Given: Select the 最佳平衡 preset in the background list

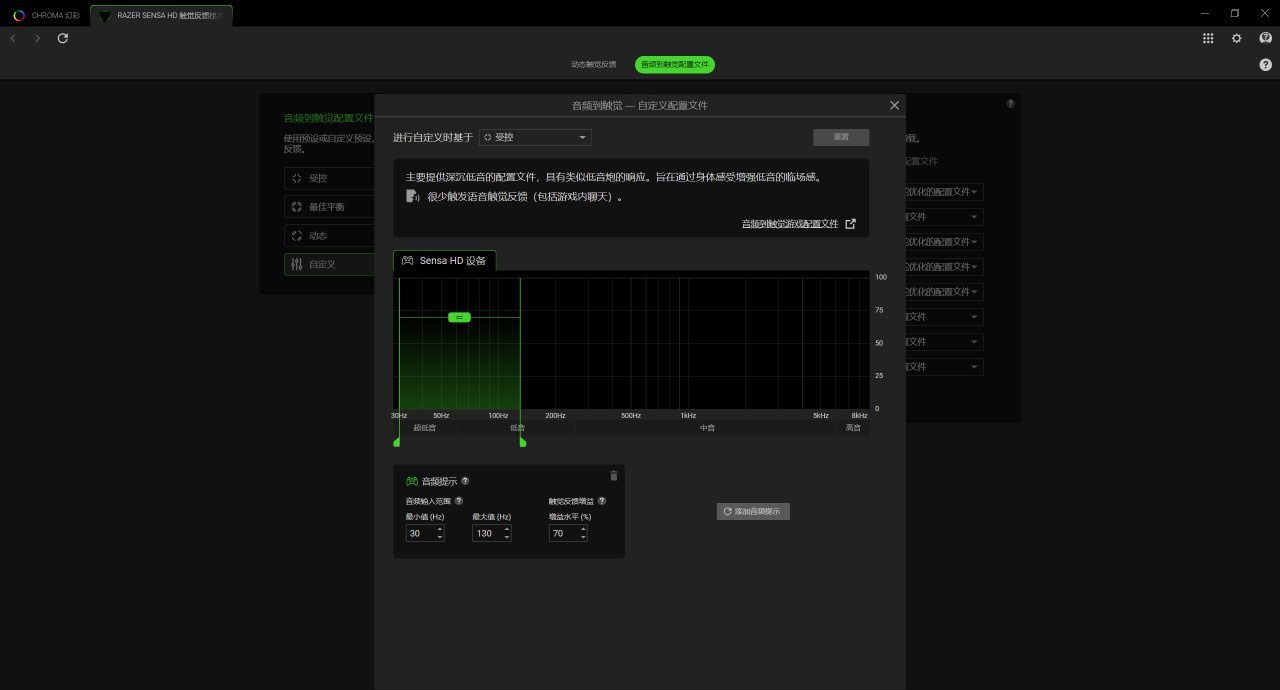Looking at the screenshot, I should click(x=329, y=207).
